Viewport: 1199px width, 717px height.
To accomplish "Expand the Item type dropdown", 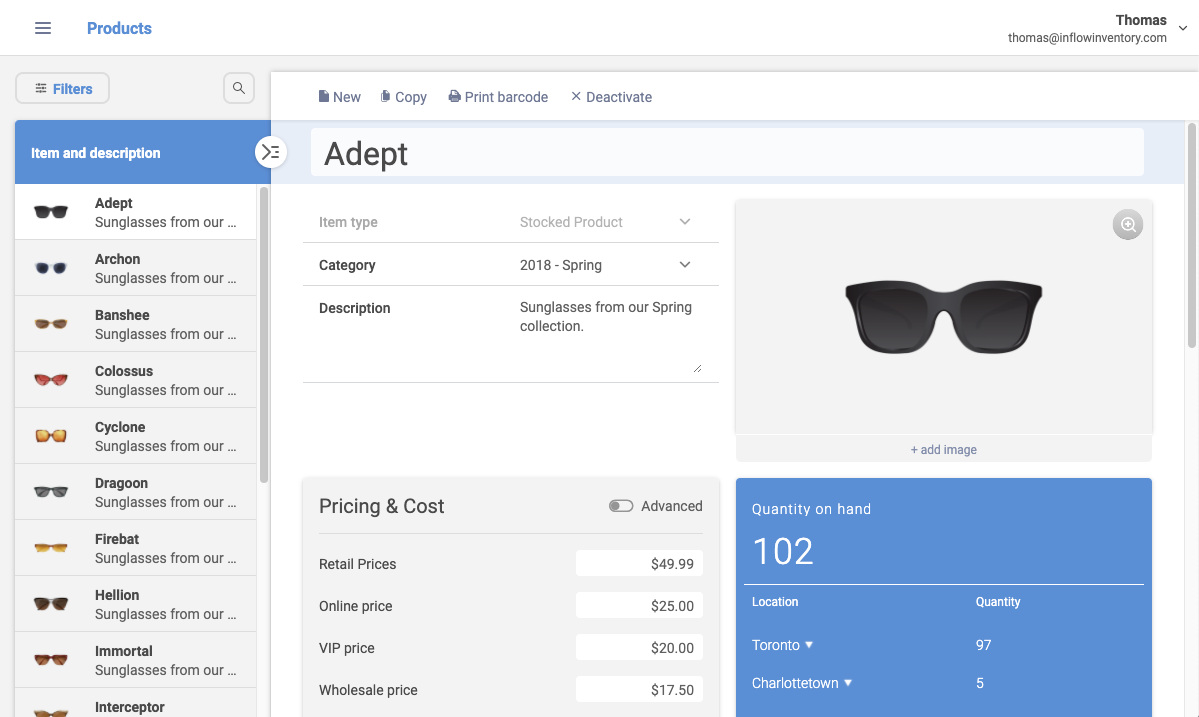I will (x=684, y=222).
